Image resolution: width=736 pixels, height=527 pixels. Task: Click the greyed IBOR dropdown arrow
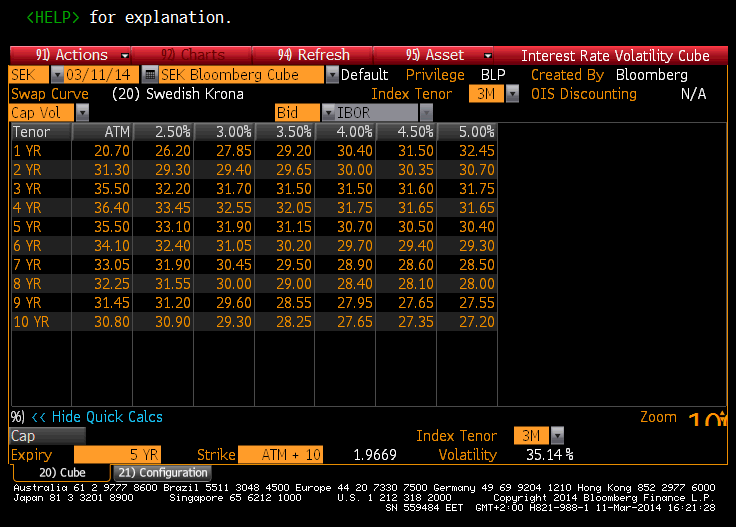[x=426, y=113]
